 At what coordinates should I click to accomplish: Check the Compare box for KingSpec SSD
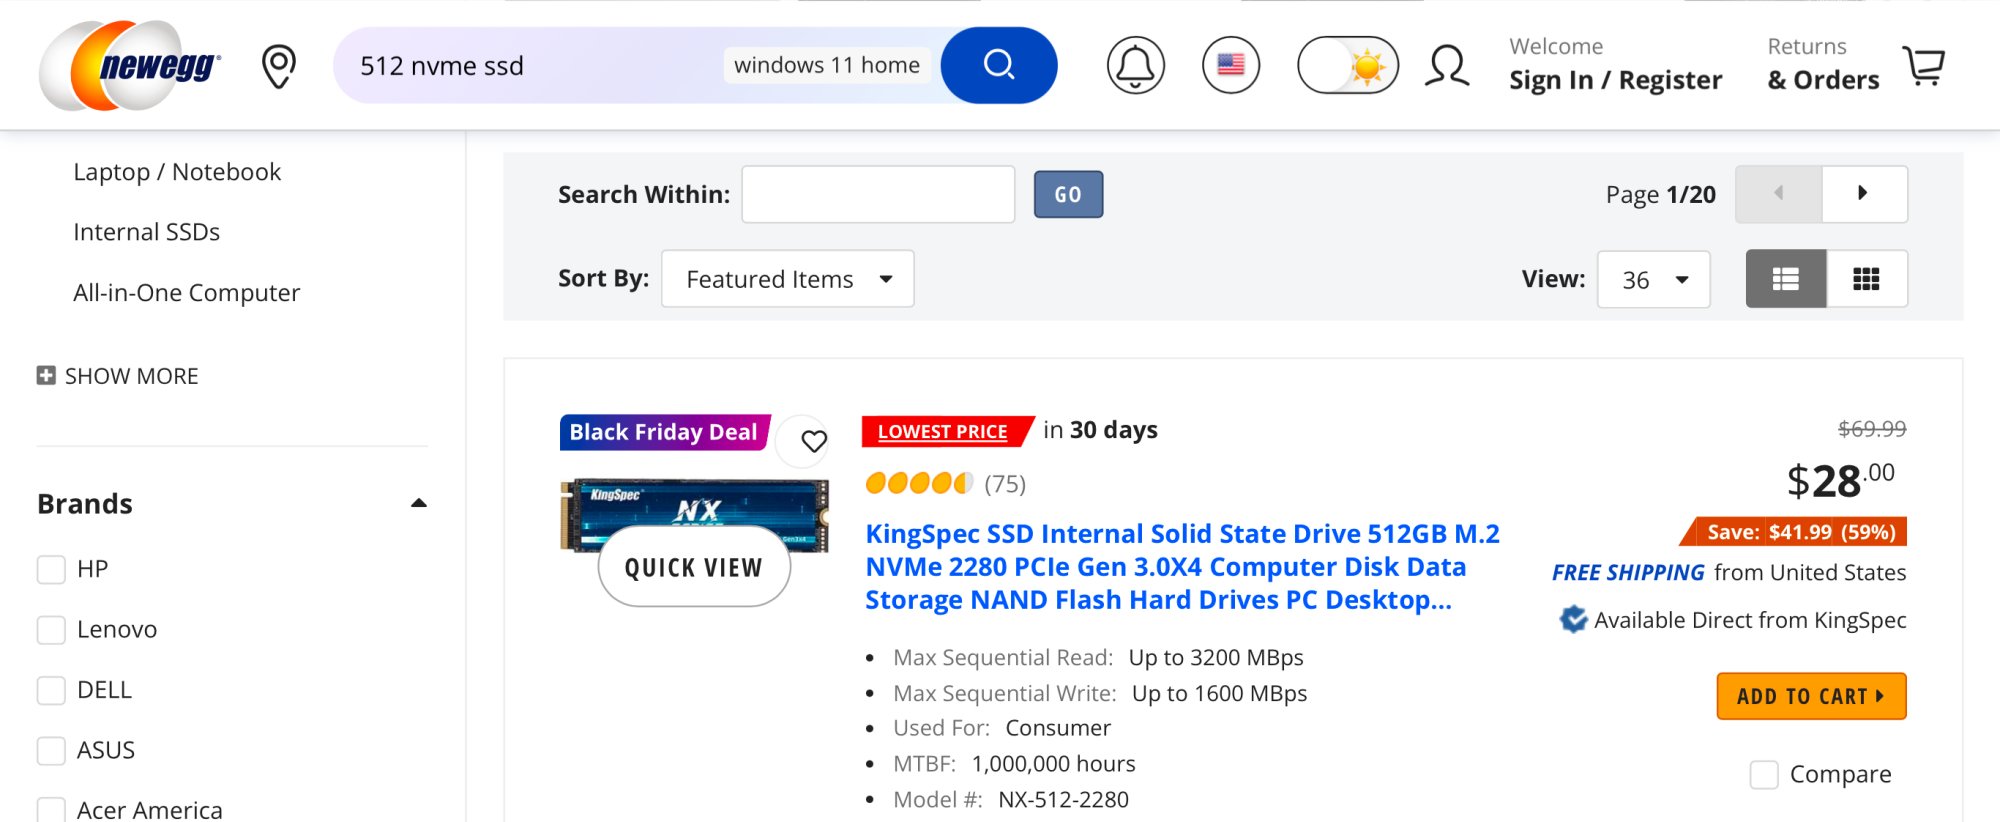1764,775
